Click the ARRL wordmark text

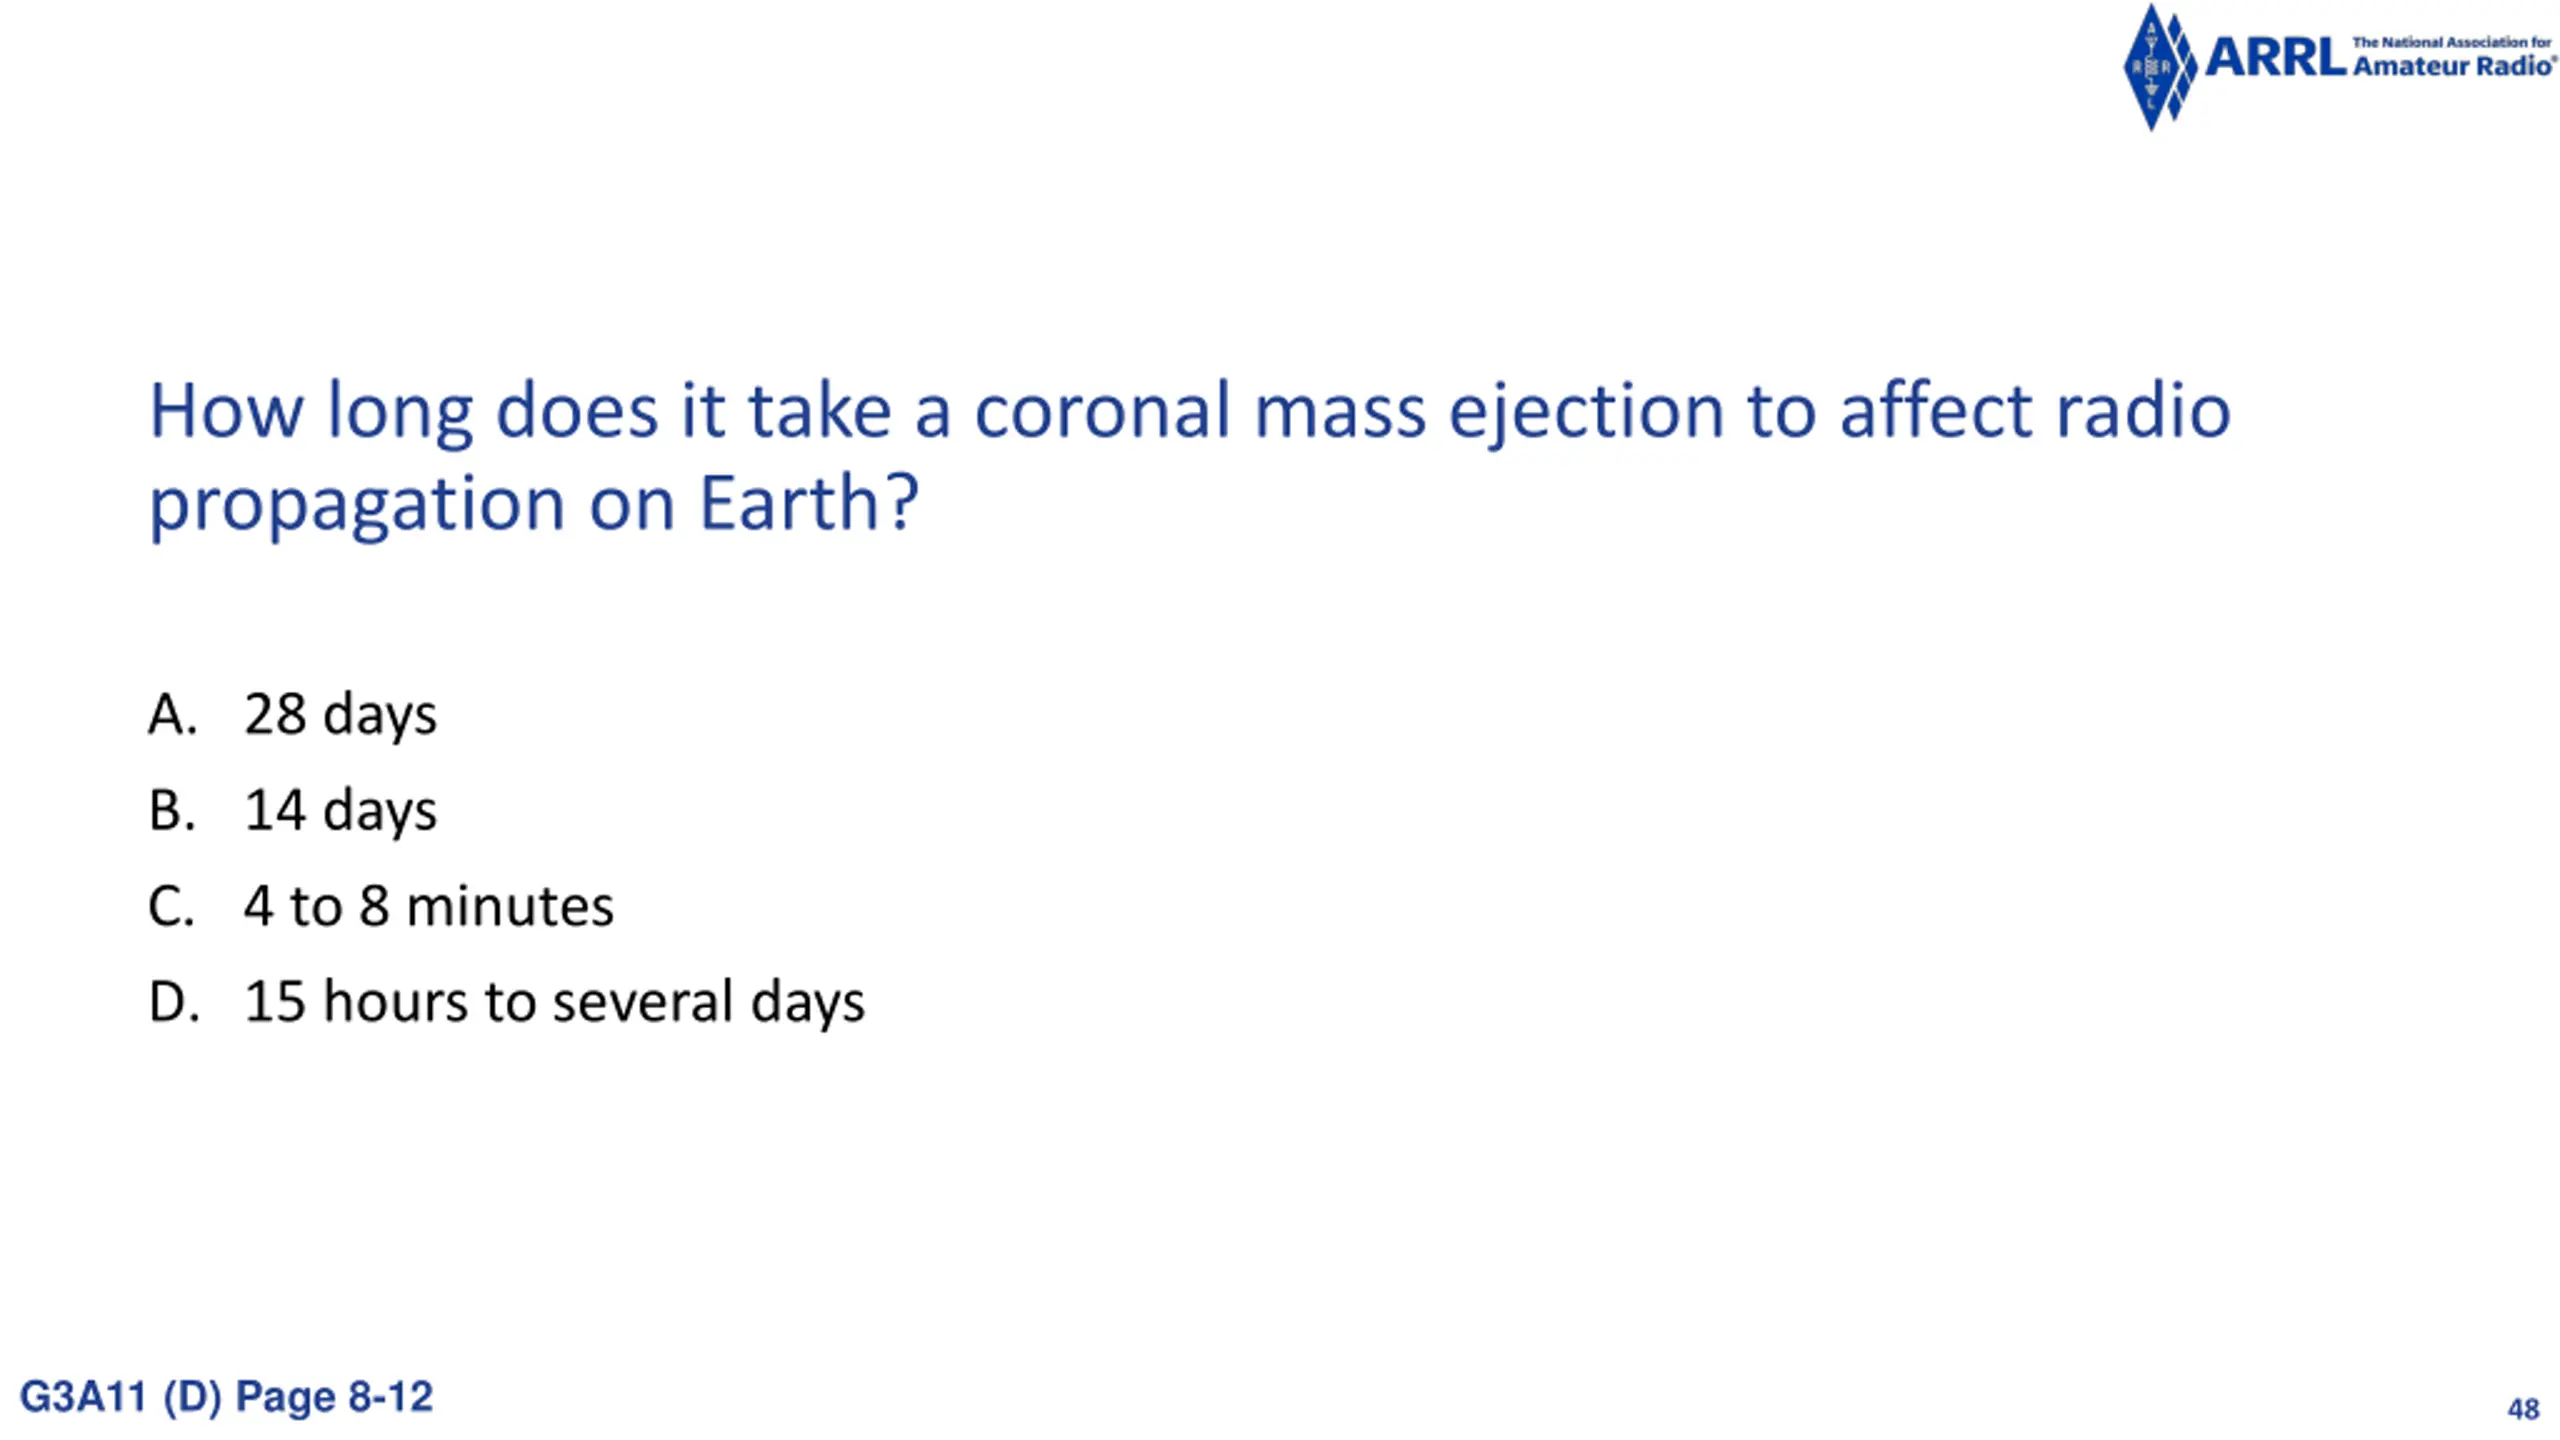[x=2274, y=57]
